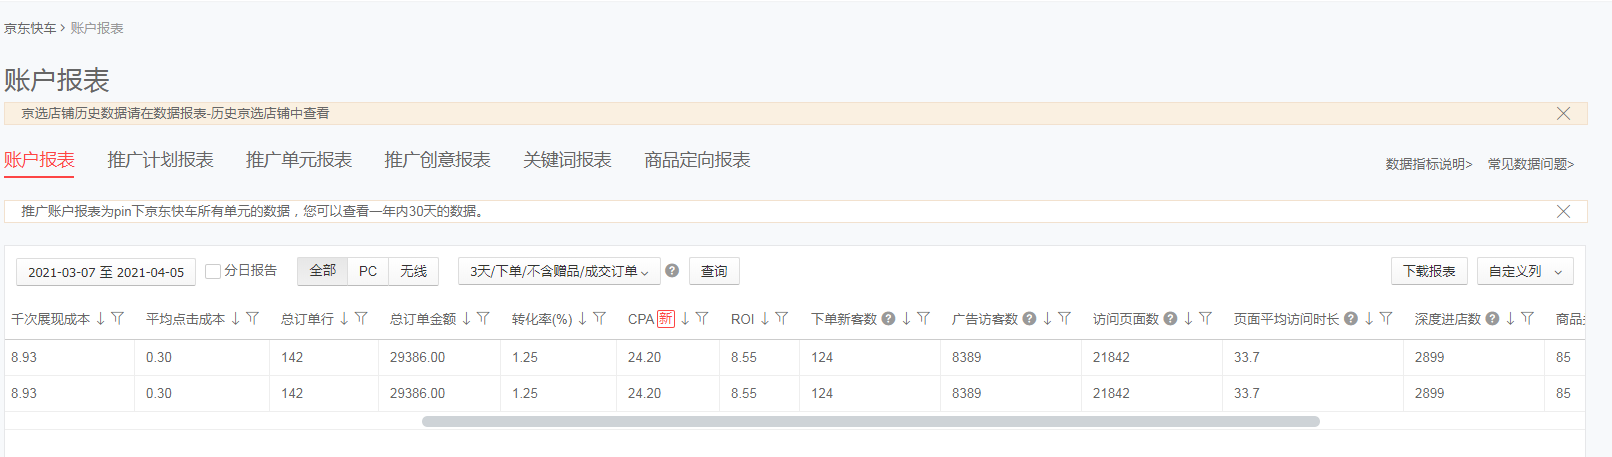Filter the CPA column
The width and height of the screenshot is (1612, 457).
[702, 319]
